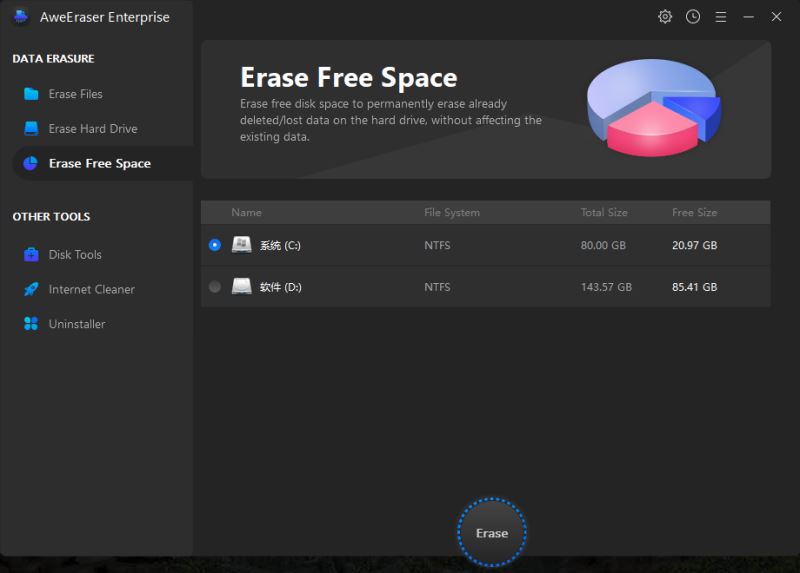The width and height of the screenshot is (800, 573).
Task: Click the AweEraser Enterprise title text
Action: [105, 17]
